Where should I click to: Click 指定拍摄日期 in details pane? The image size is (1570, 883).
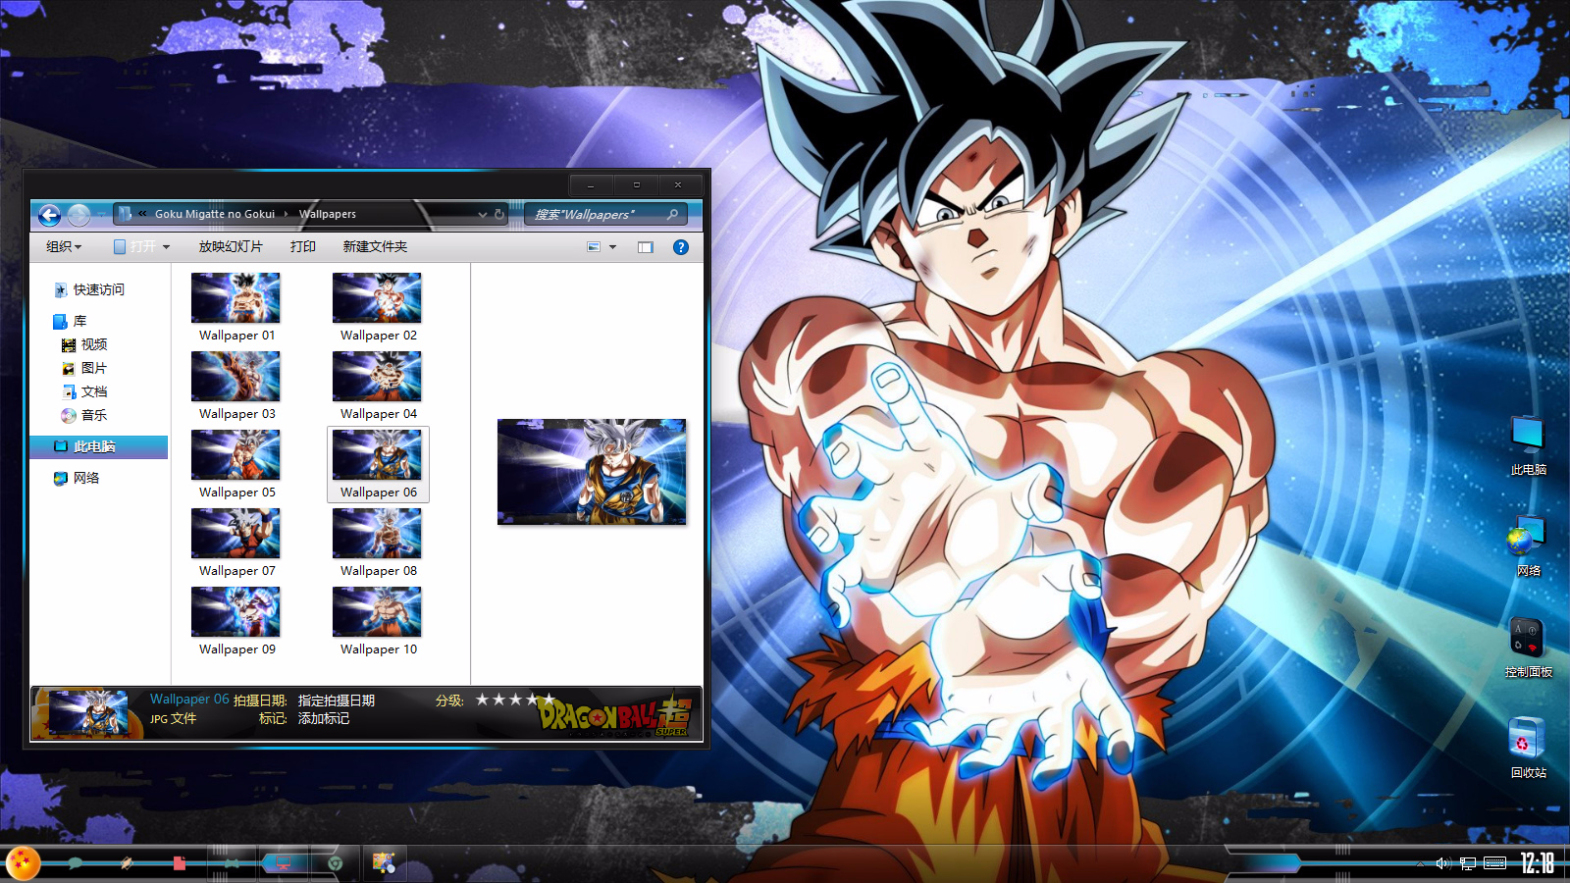pos(336,700)
